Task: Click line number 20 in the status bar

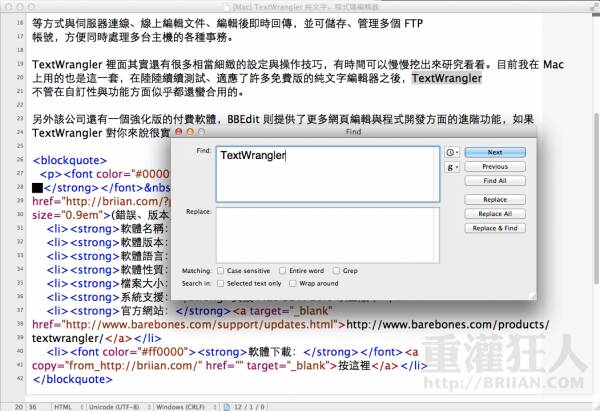Action: (18, 407)
